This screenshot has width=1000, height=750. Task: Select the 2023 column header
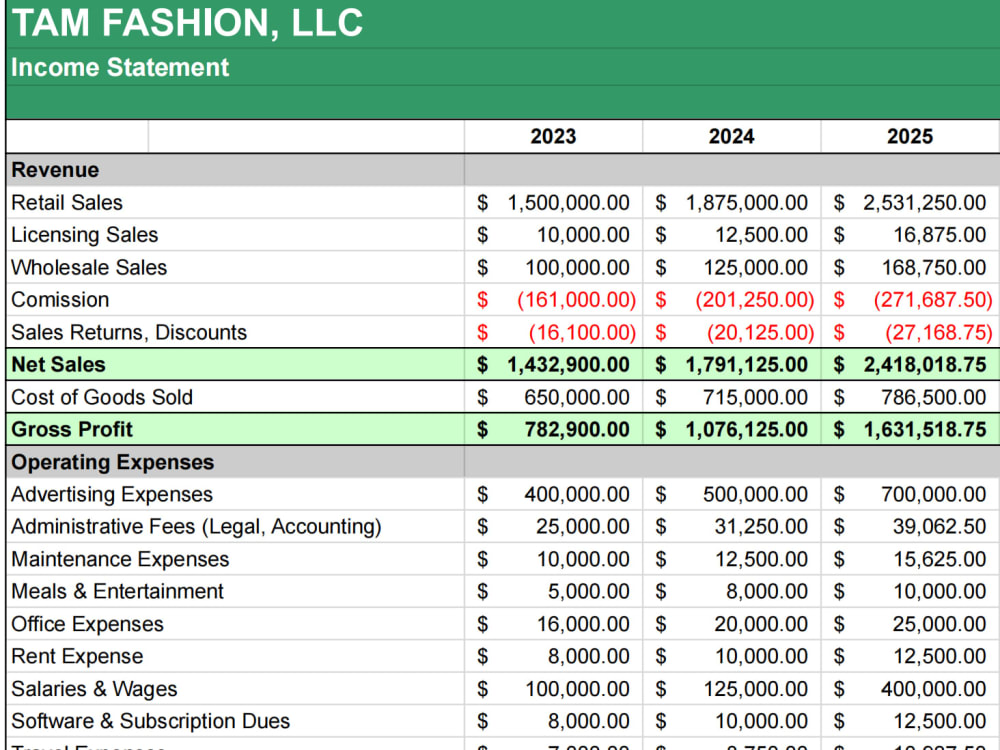tap(553, 136)
